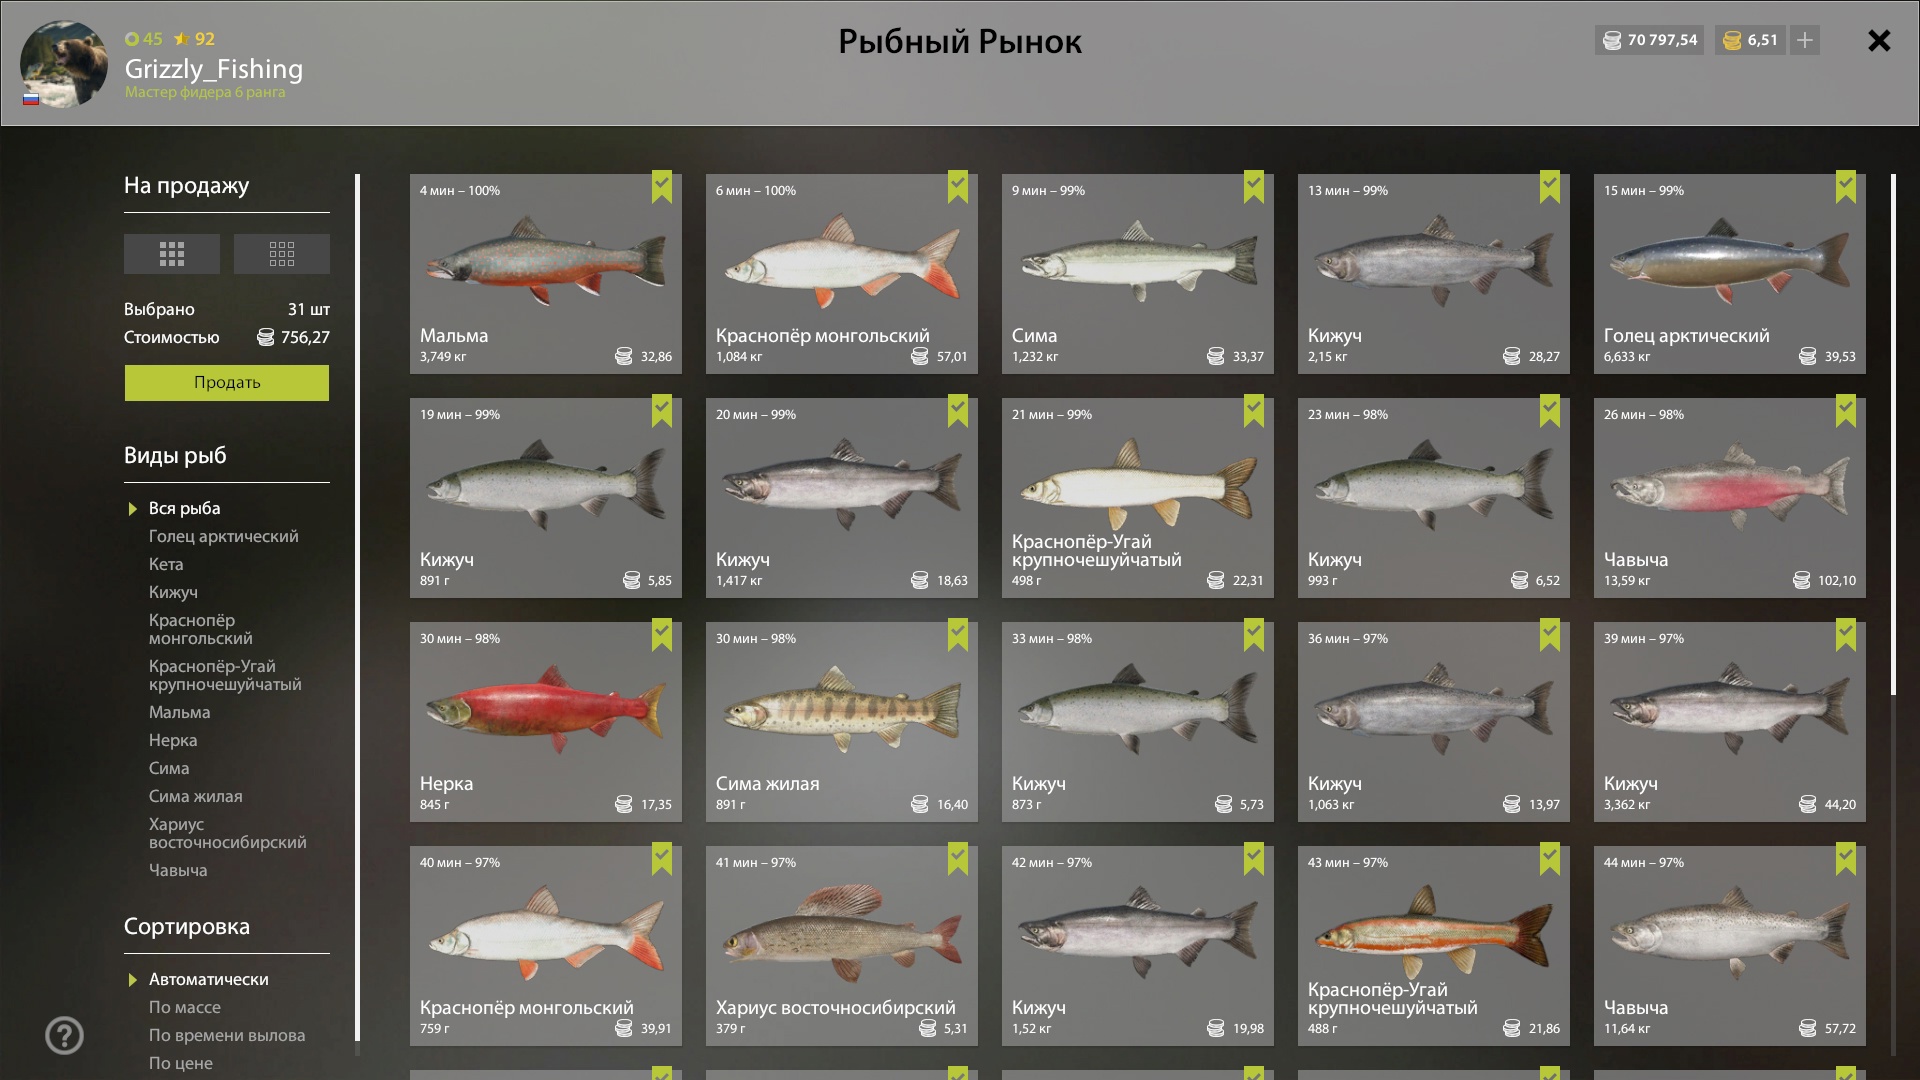This screenshot has width=1920, height=1080.
Task: Switch to small grid view icon
Action: click(281, 254)
